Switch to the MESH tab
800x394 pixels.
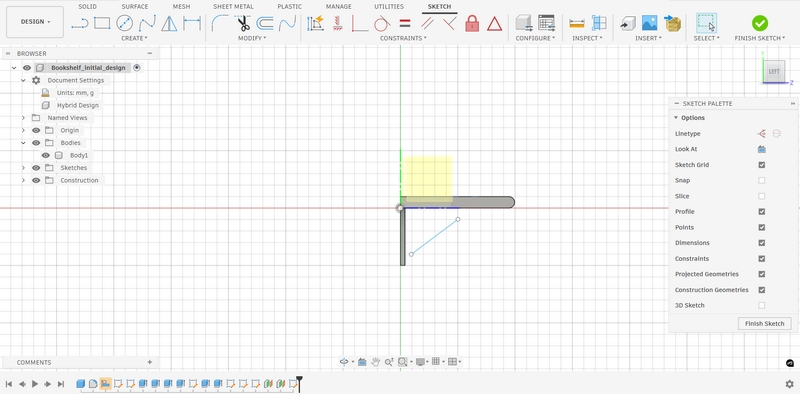(x=181, y=7)
